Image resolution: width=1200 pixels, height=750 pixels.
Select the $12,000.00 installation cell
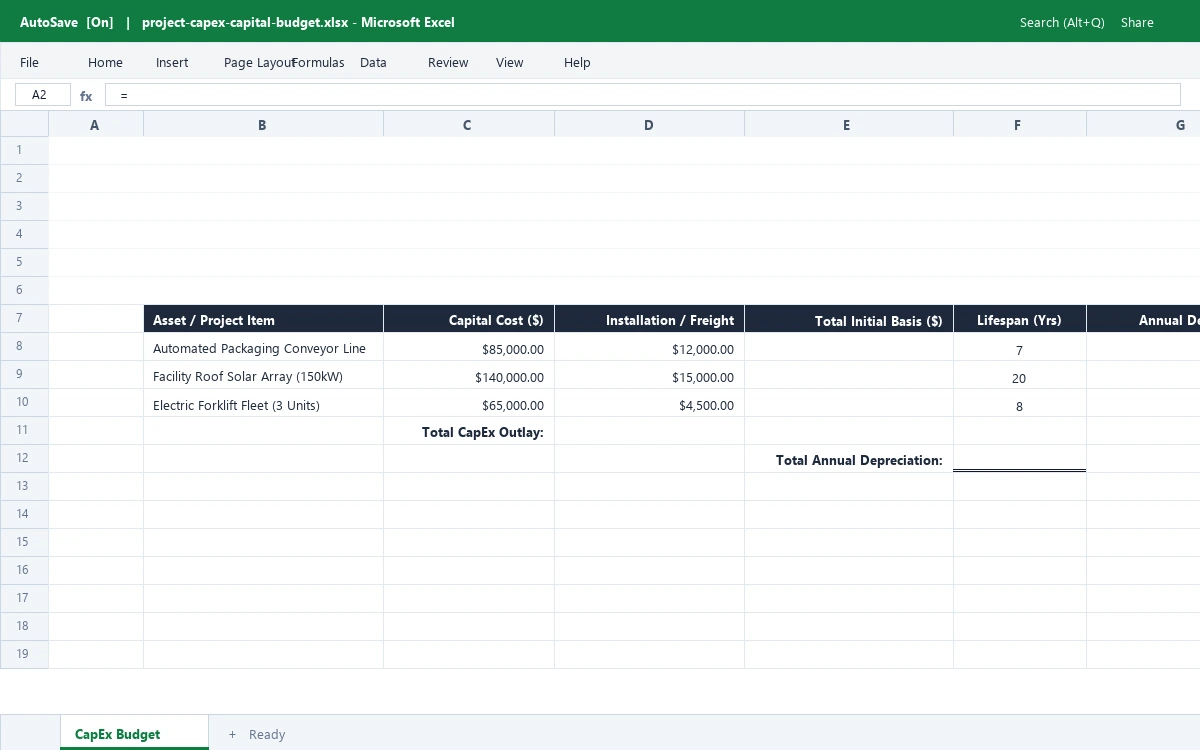649,347
